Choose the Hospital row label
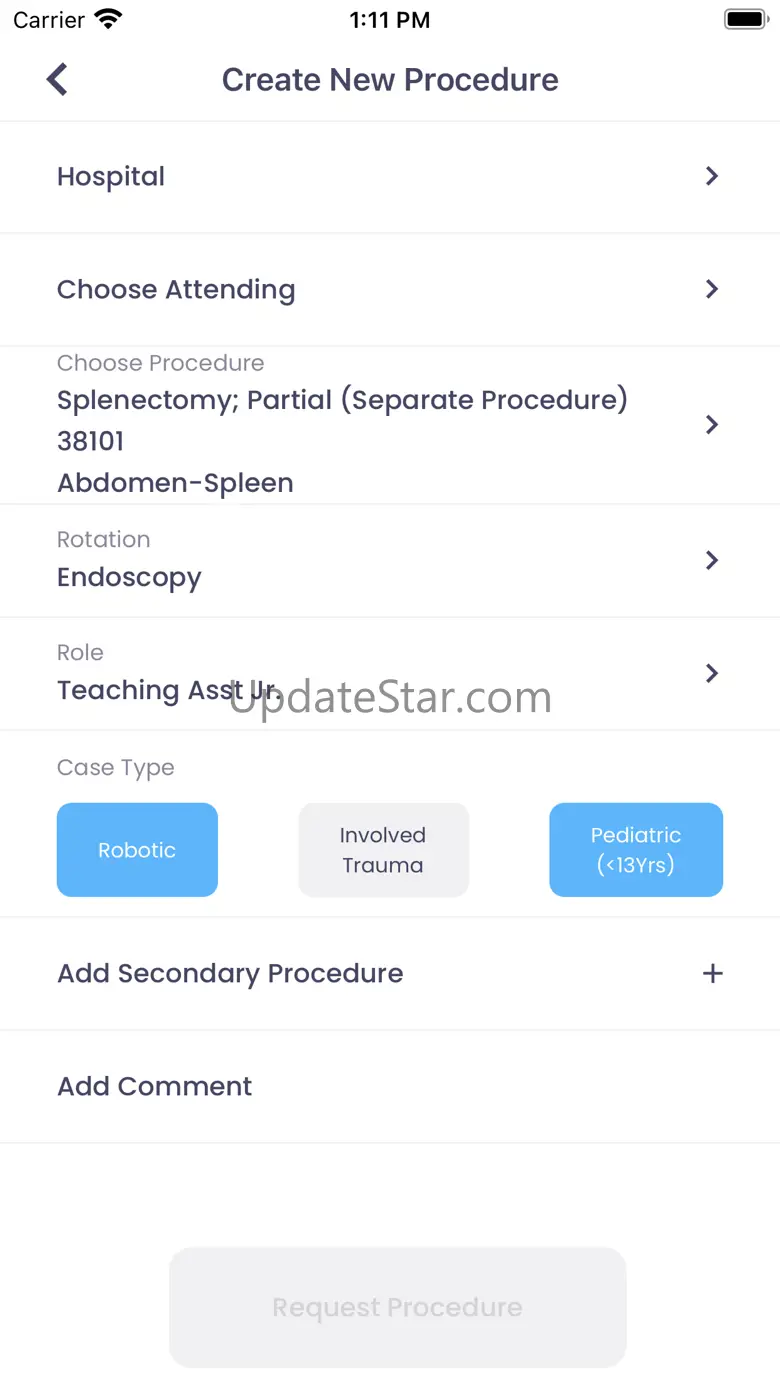Image resolution: width=780 pixels, height=1387 pixels. pos(111,176)
